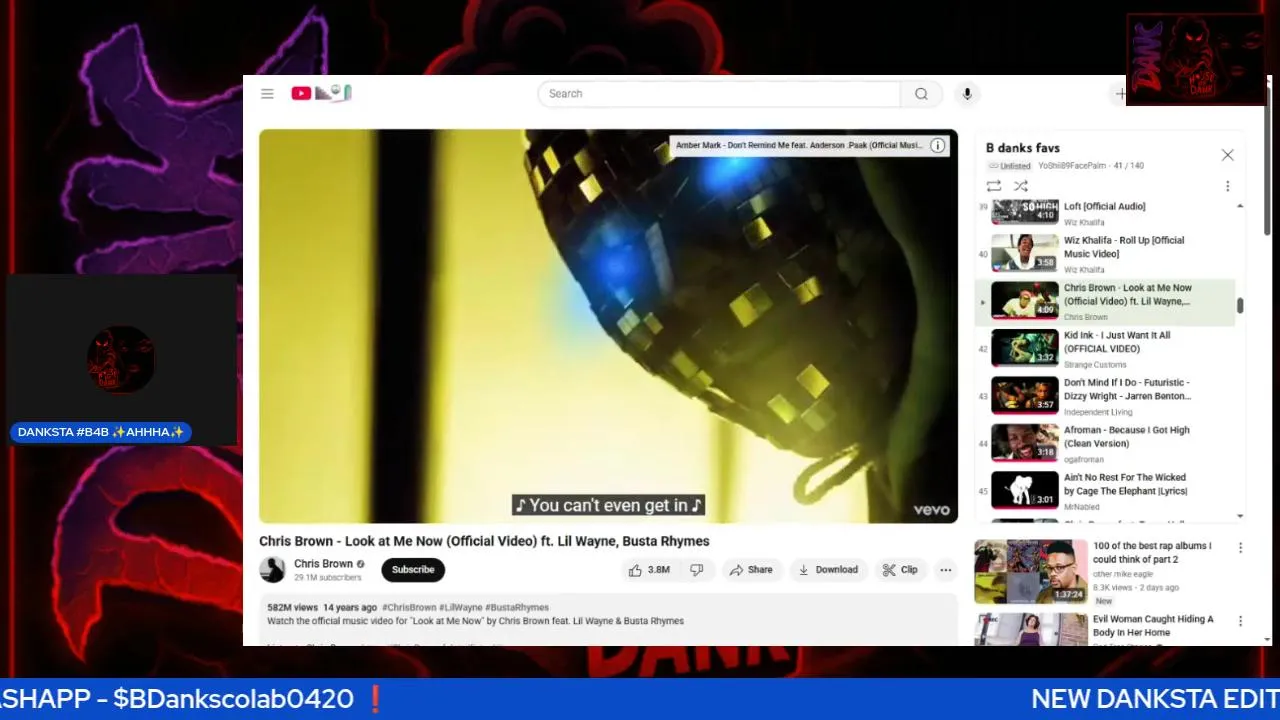This screenshot has height=720, width=1280.
Task: Play Don't Mind If I Do - Futuristic
Action: pyautogui.click(x=1105, y=396)
